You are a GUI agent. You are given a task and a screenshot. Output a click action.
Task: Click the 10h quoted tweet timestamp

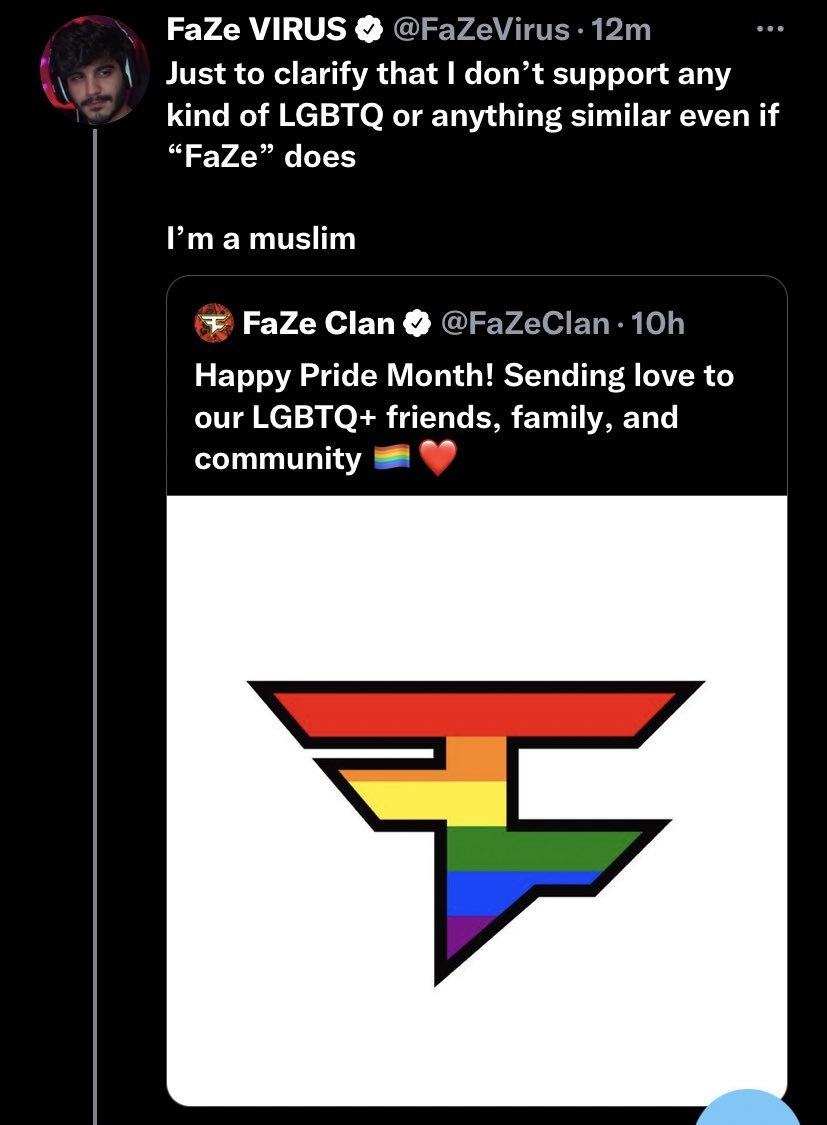click(658, 324)
